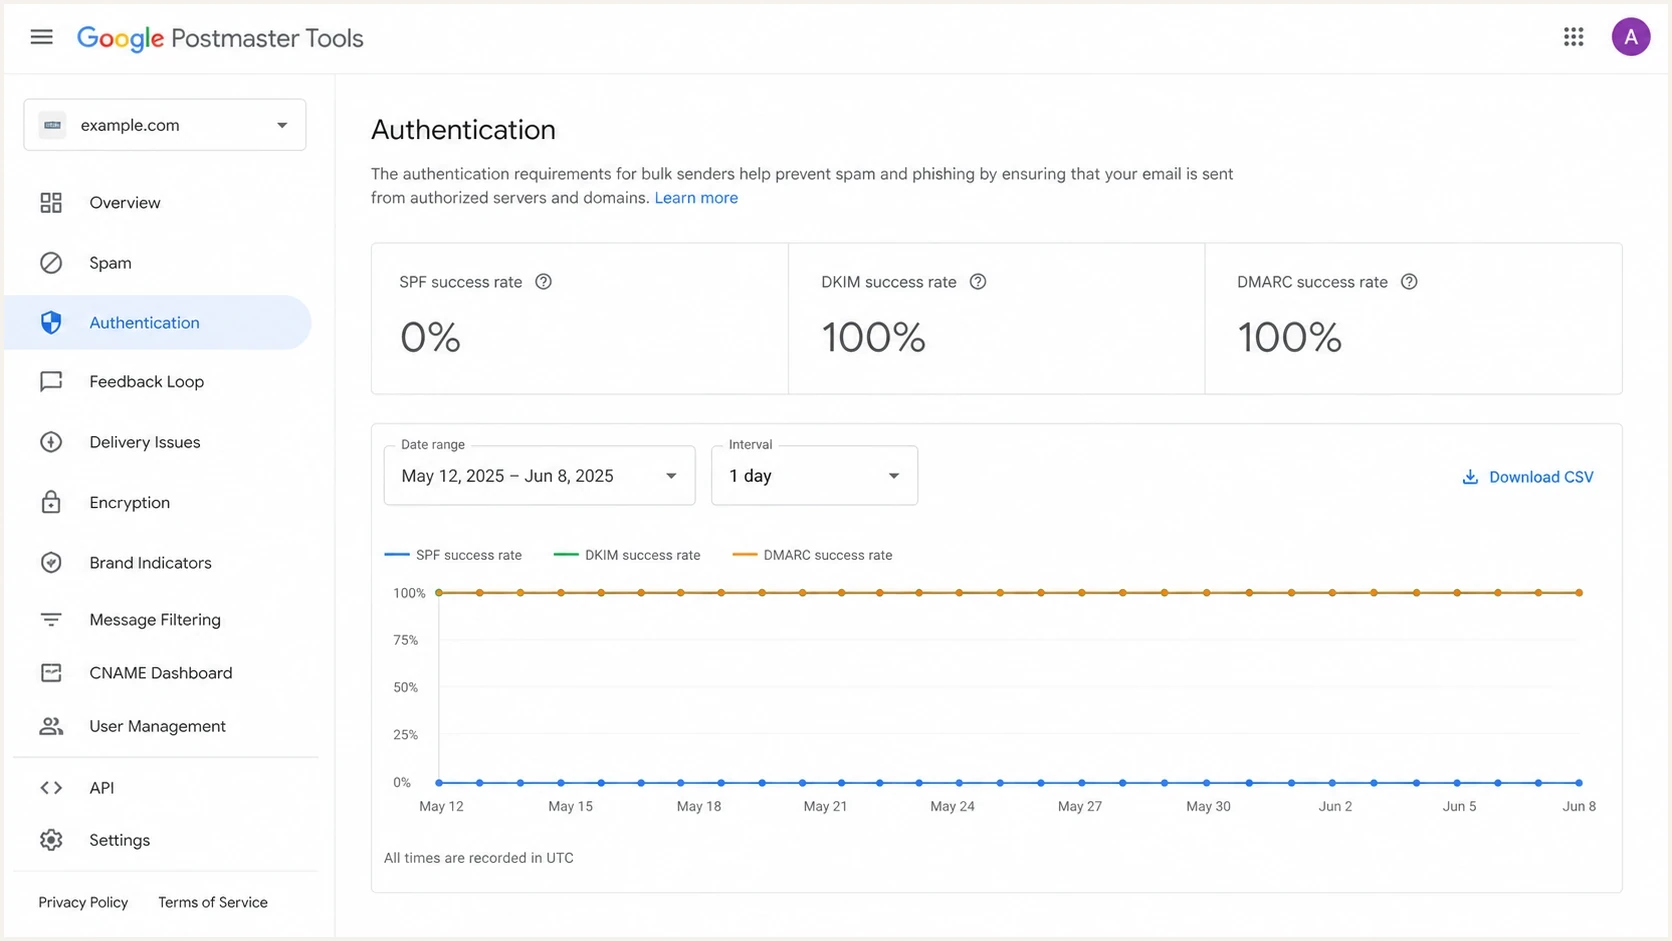
Task: Click the 75% axis label
Action: (406, 640)
